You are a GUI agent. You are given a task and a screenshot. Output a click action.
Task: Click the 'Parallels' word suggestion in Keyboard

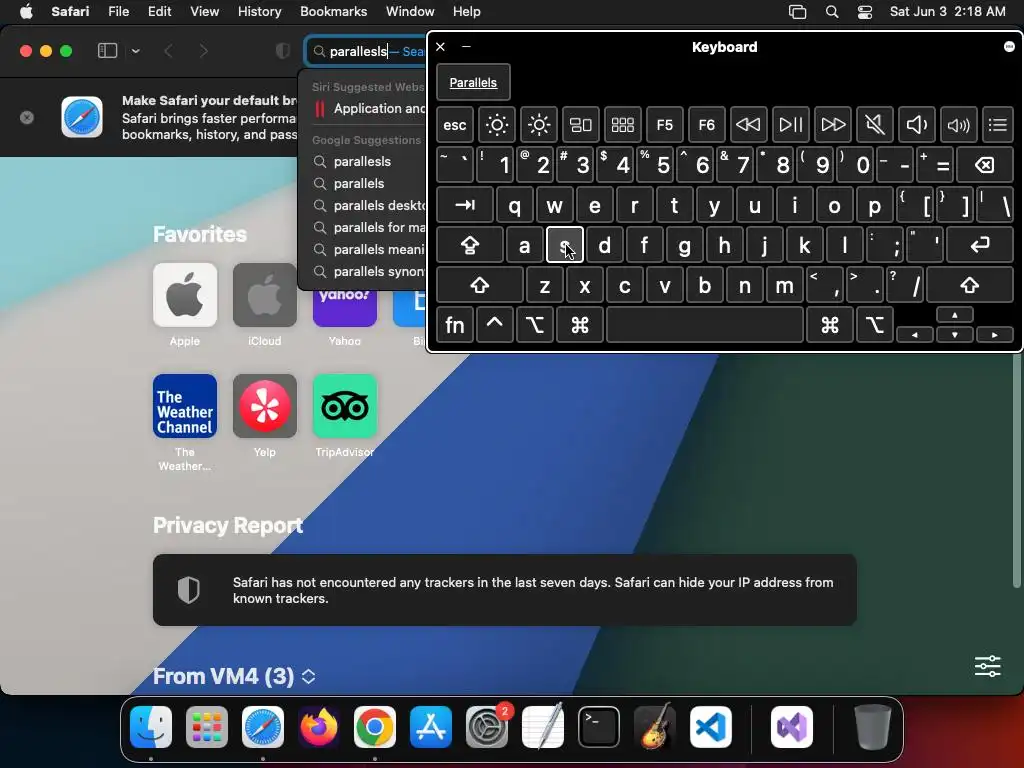473,83
